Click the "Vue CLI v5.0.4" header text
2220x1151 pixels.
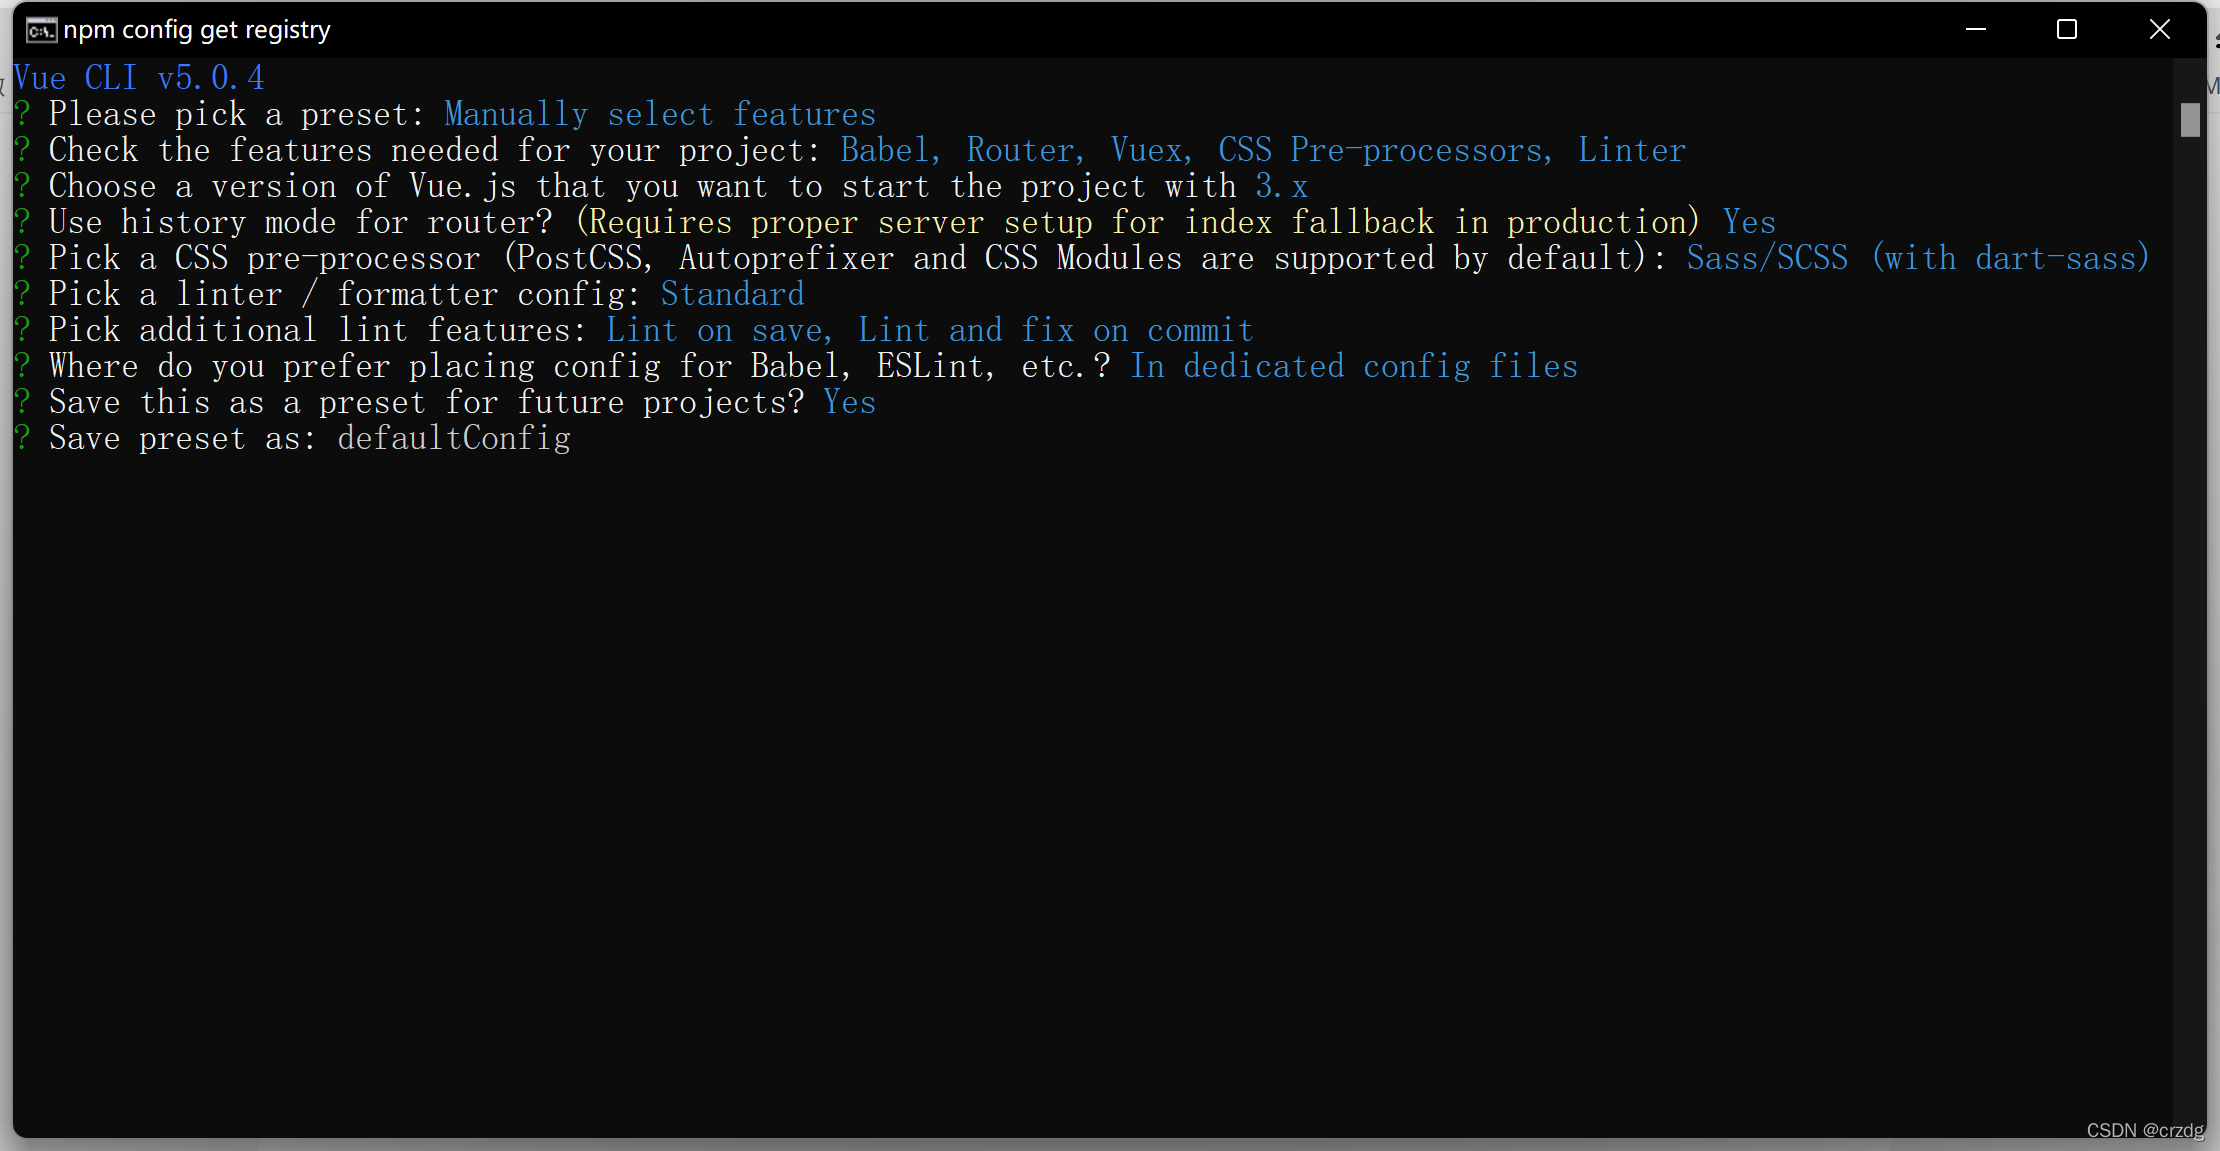(140, 76)
